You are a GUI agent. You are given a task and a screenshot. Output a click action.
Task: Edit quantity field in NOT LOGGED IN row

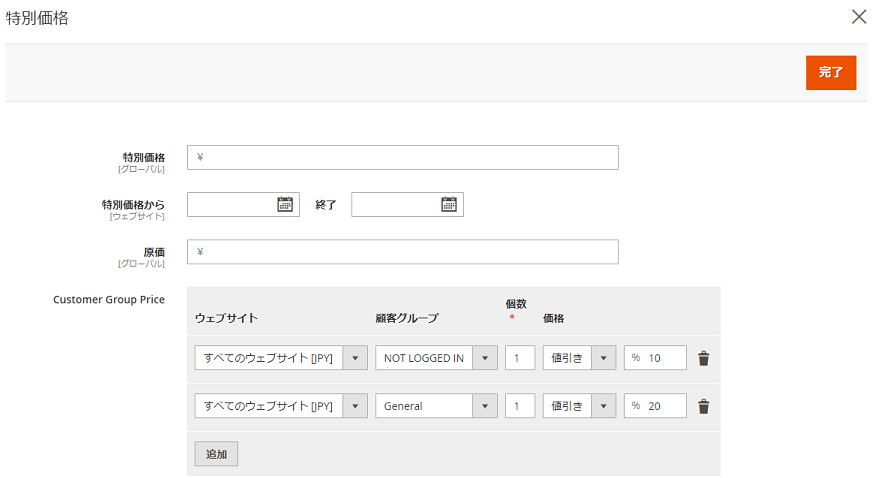[520, 358]
